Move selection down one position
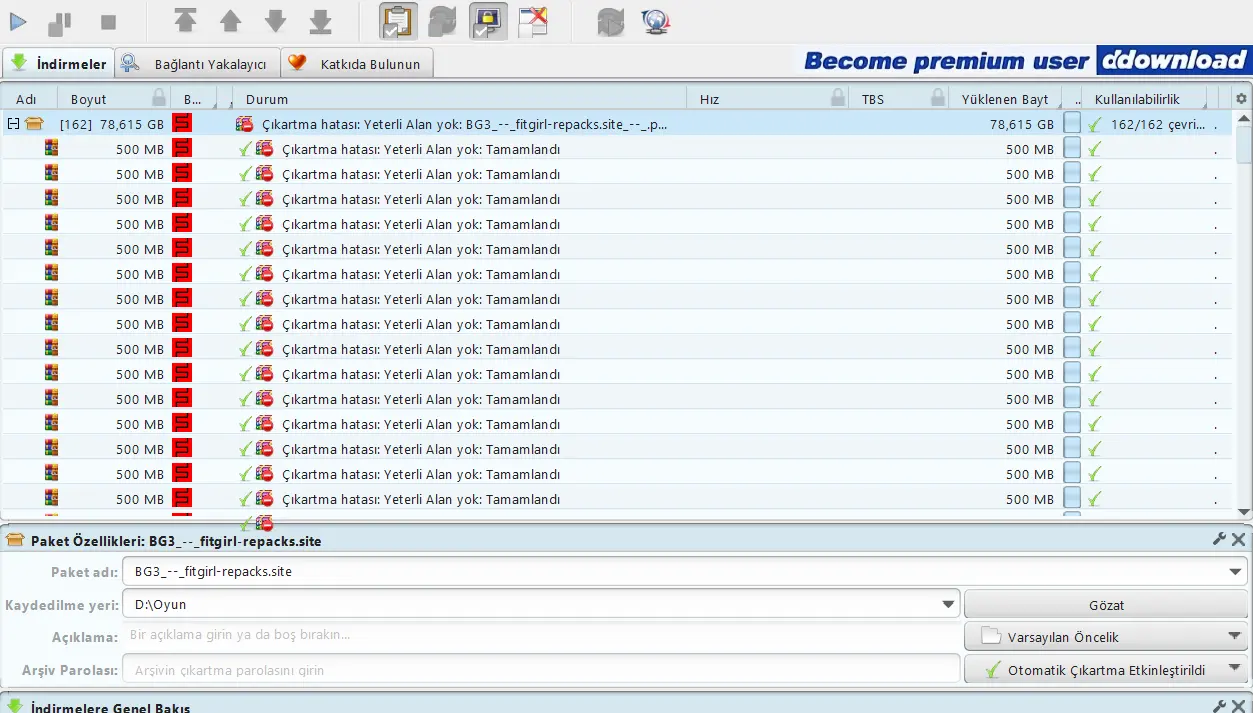The height and width of the screenshot is (713, 1253). pos(275,21)
